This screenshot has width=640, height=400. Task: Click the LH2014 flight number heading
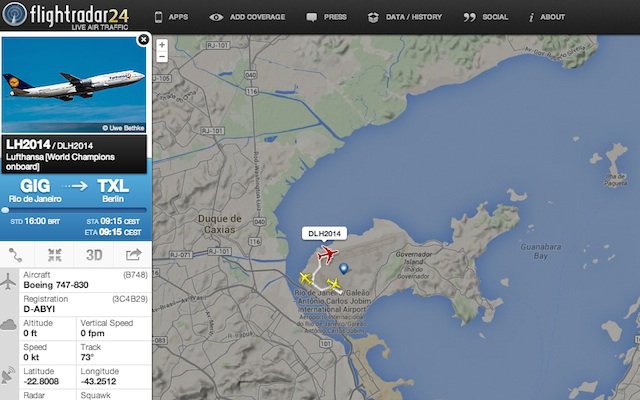[x=28, y=144]
